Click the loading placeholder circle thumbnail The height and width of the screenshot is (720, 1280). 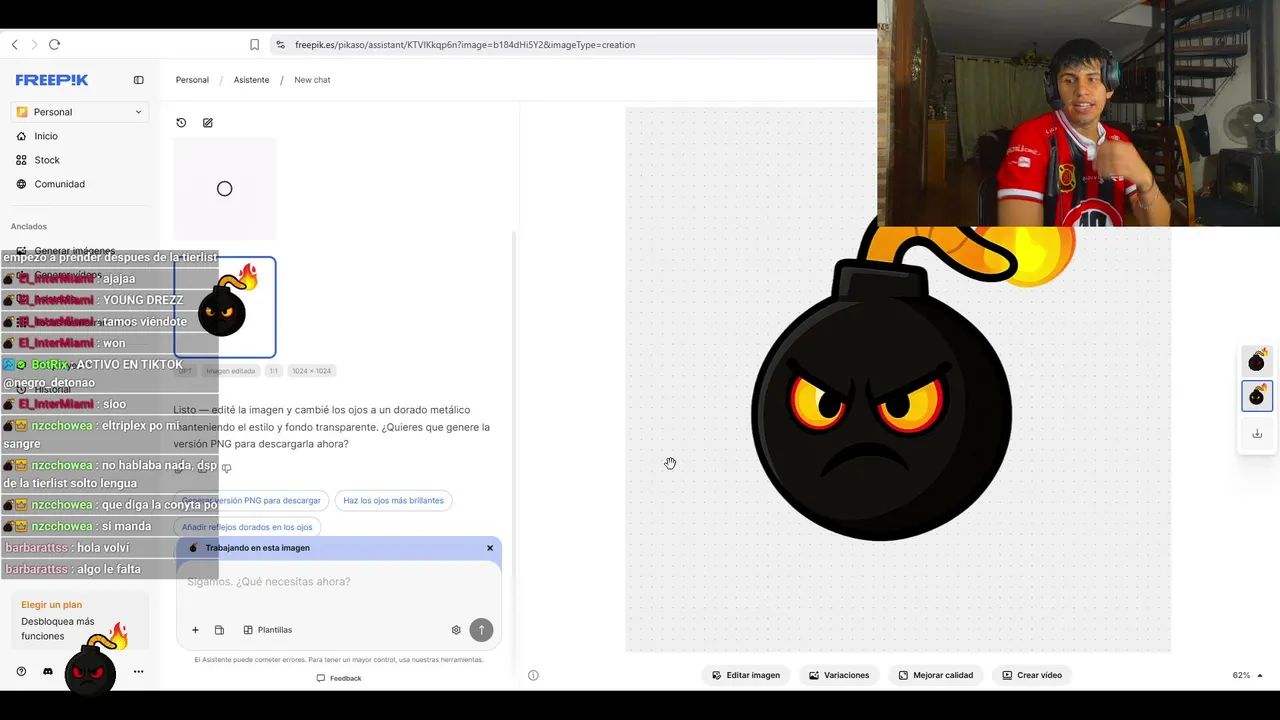coord(225,189)
